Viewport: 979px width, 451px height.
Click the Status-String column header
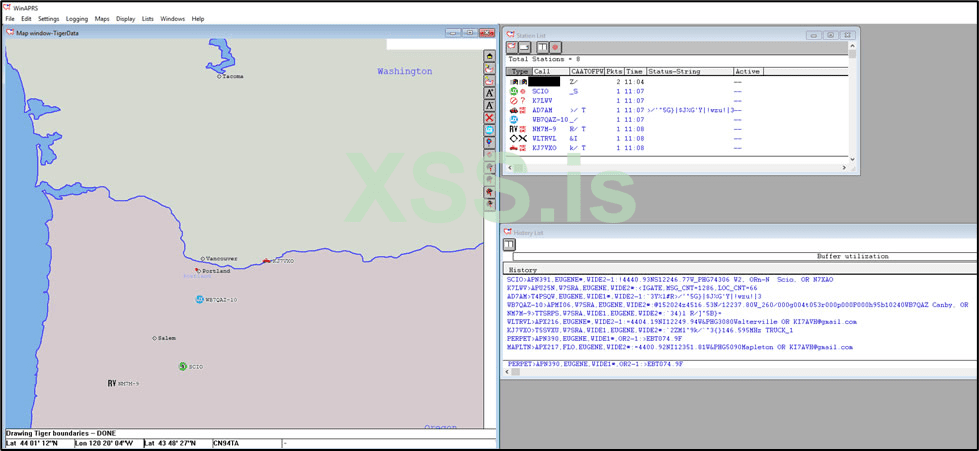click(x=689, y=72)
